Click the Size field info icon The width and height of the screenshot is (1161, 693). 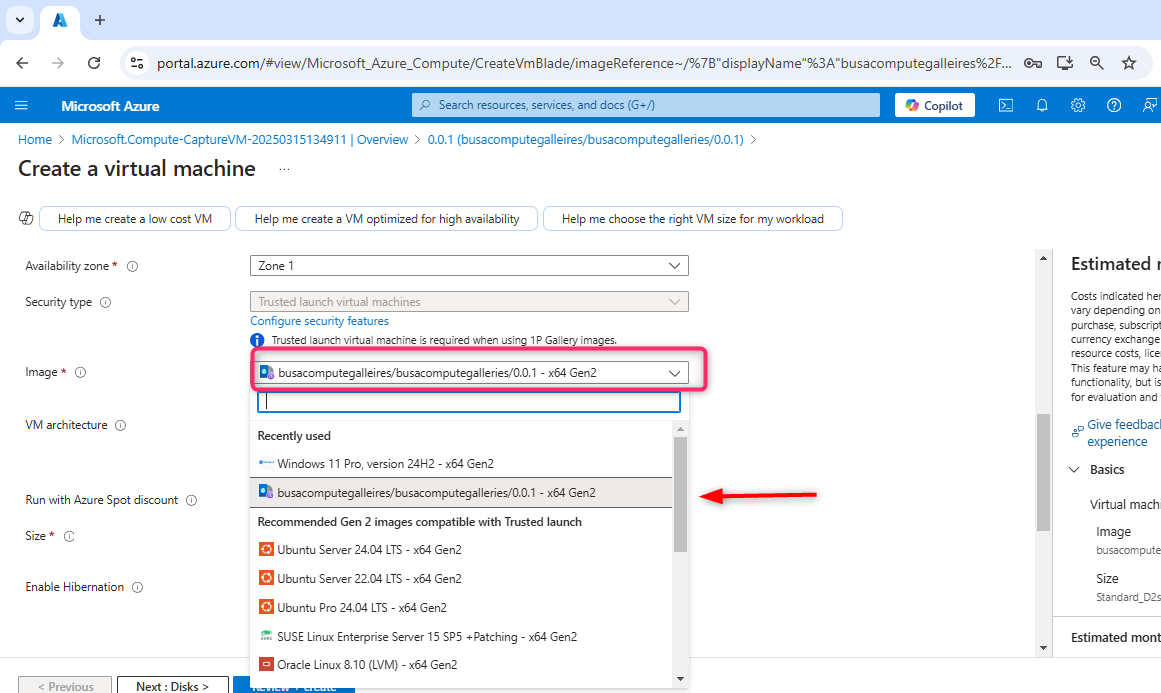(x=69, y=536)
